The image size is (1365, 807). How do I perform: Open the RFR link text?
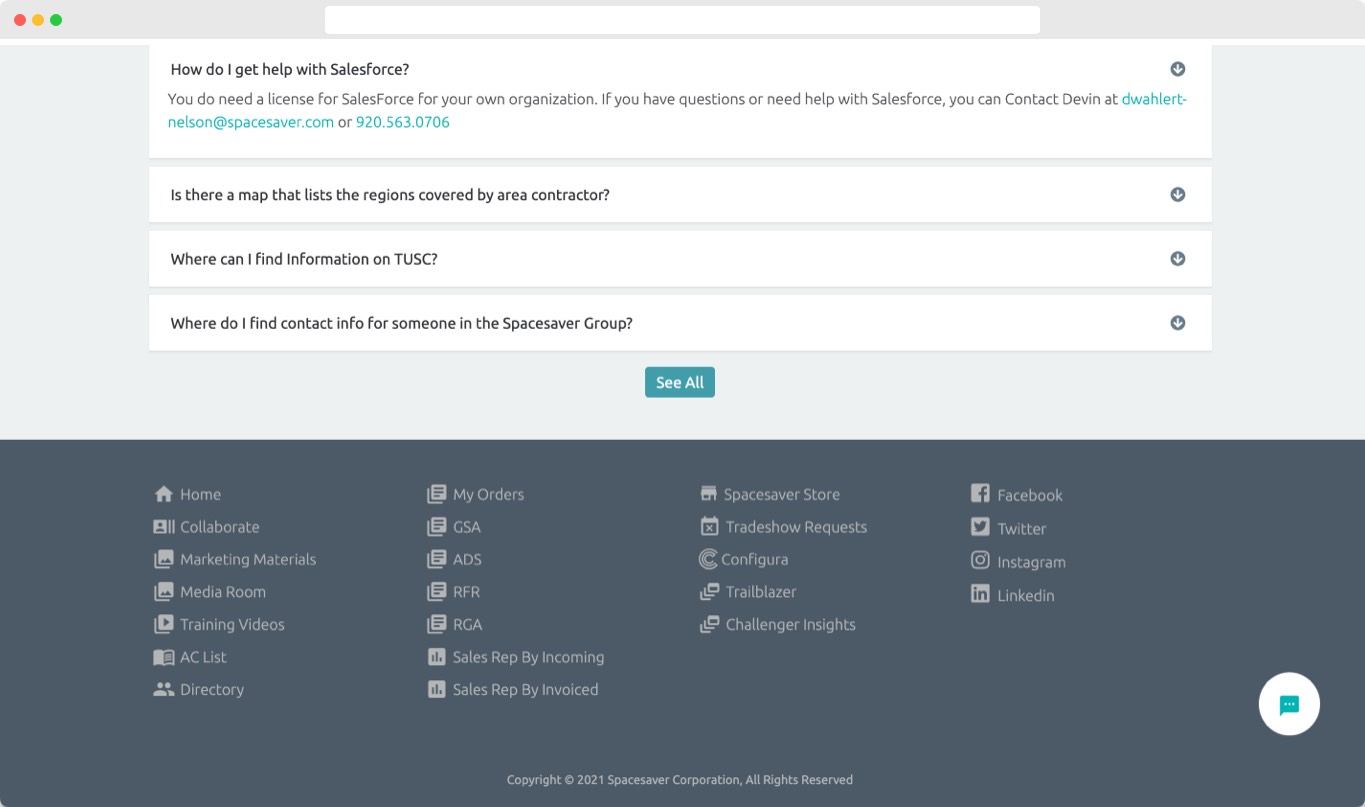pyautogui.click(x=466, y=592)
